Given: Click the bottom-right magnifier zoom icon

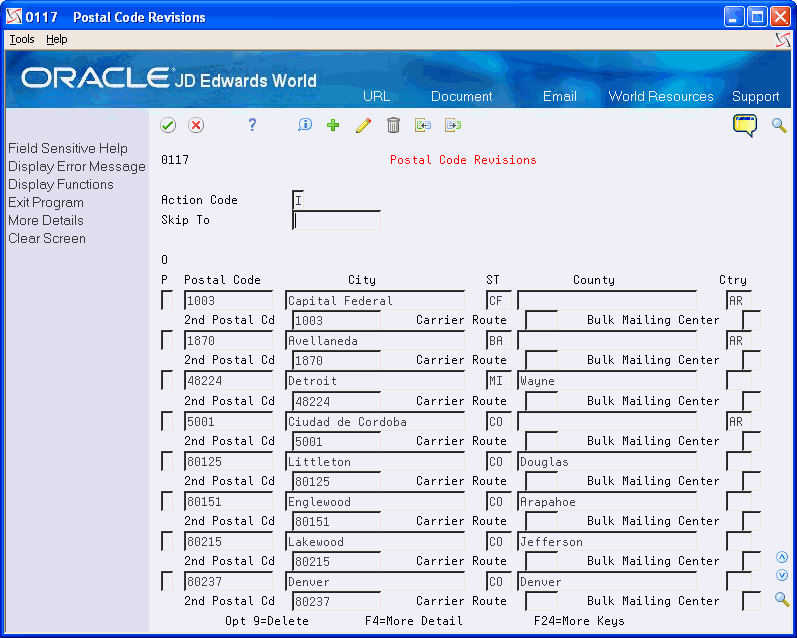Looking at the screenshot, I should pyautogui.click(x=782, y=599).
